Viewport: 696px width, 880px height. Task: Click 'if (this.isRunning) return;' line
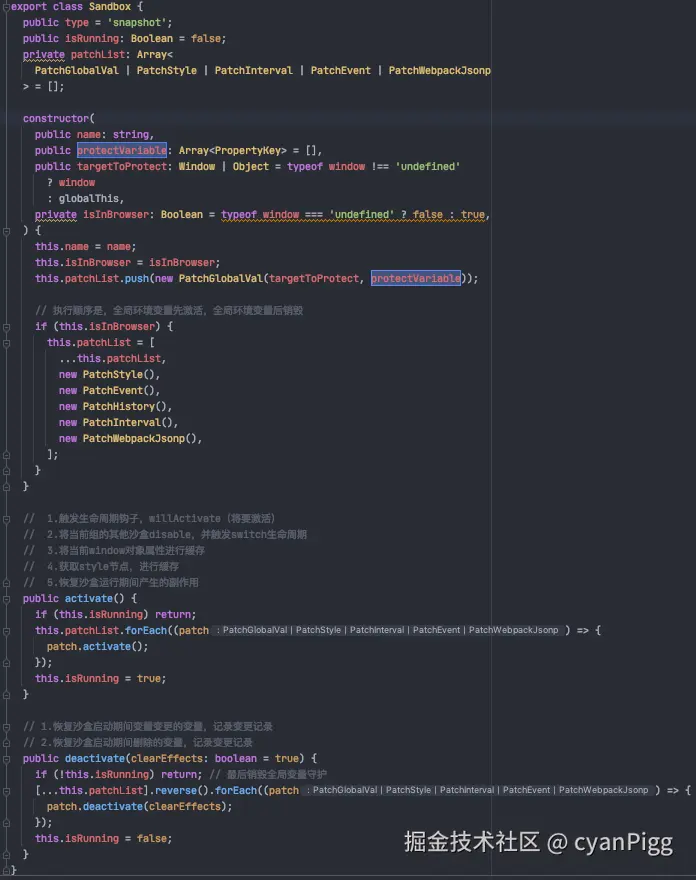tap(116, 615)
